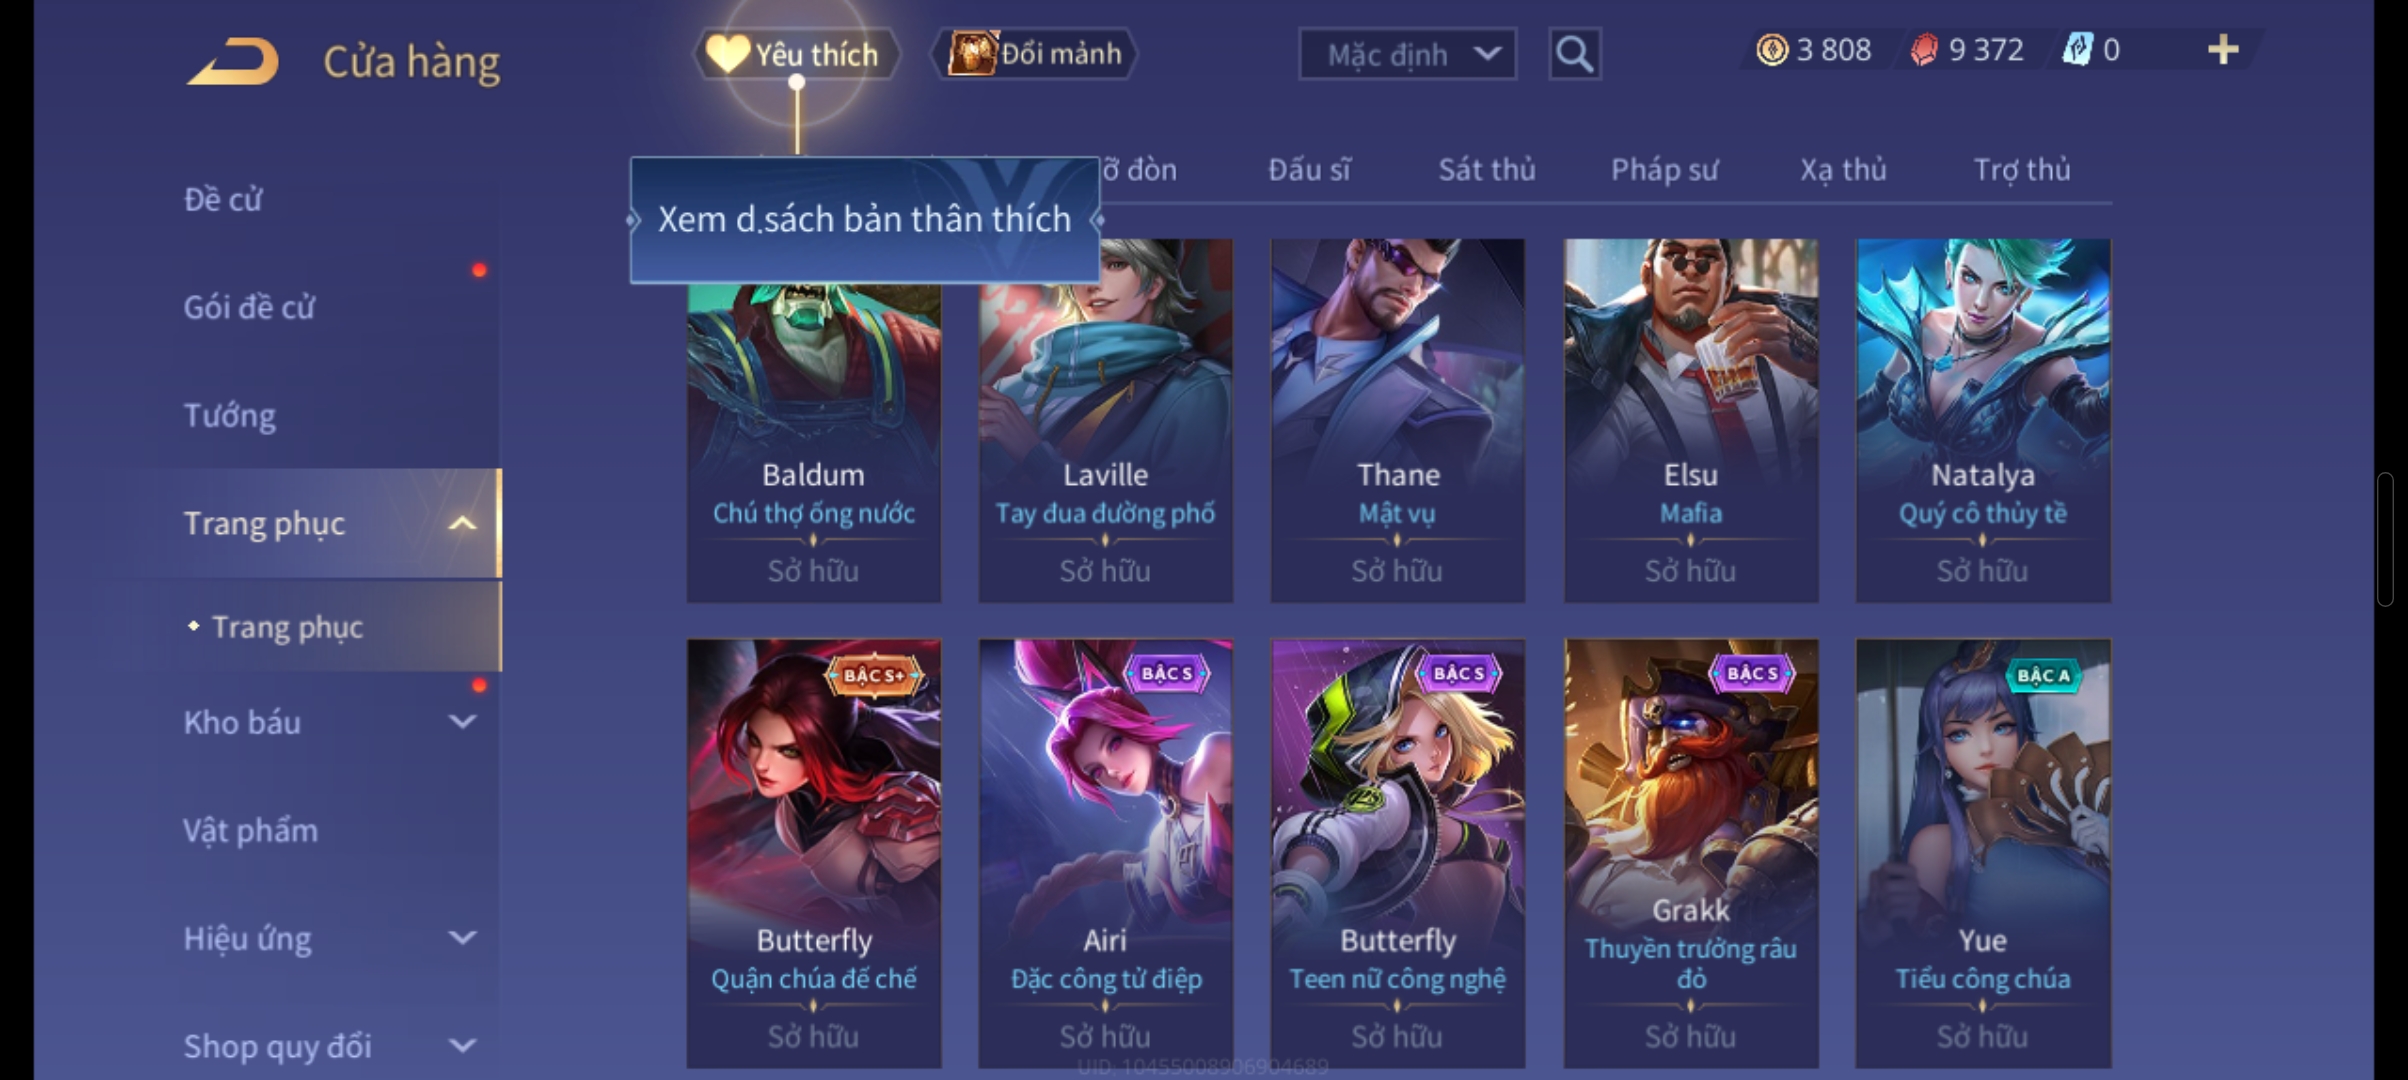Viewport: 2408px width, 1080px height.
Task: Expand the Hiệu ứng sidebar section
Action: (x=462, y=937)
